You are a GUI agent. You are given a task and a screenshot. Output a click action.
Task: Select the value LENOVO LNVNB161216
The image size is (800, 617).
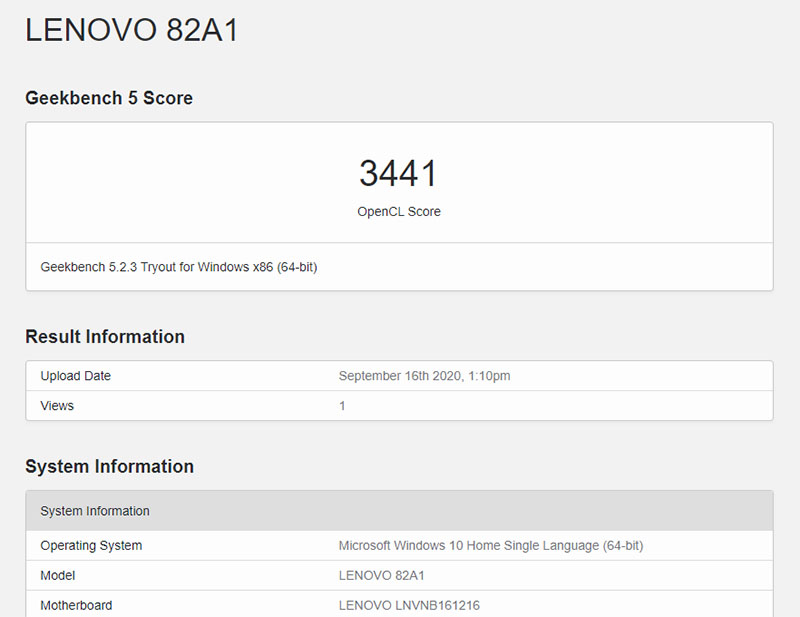click(409, 605)
